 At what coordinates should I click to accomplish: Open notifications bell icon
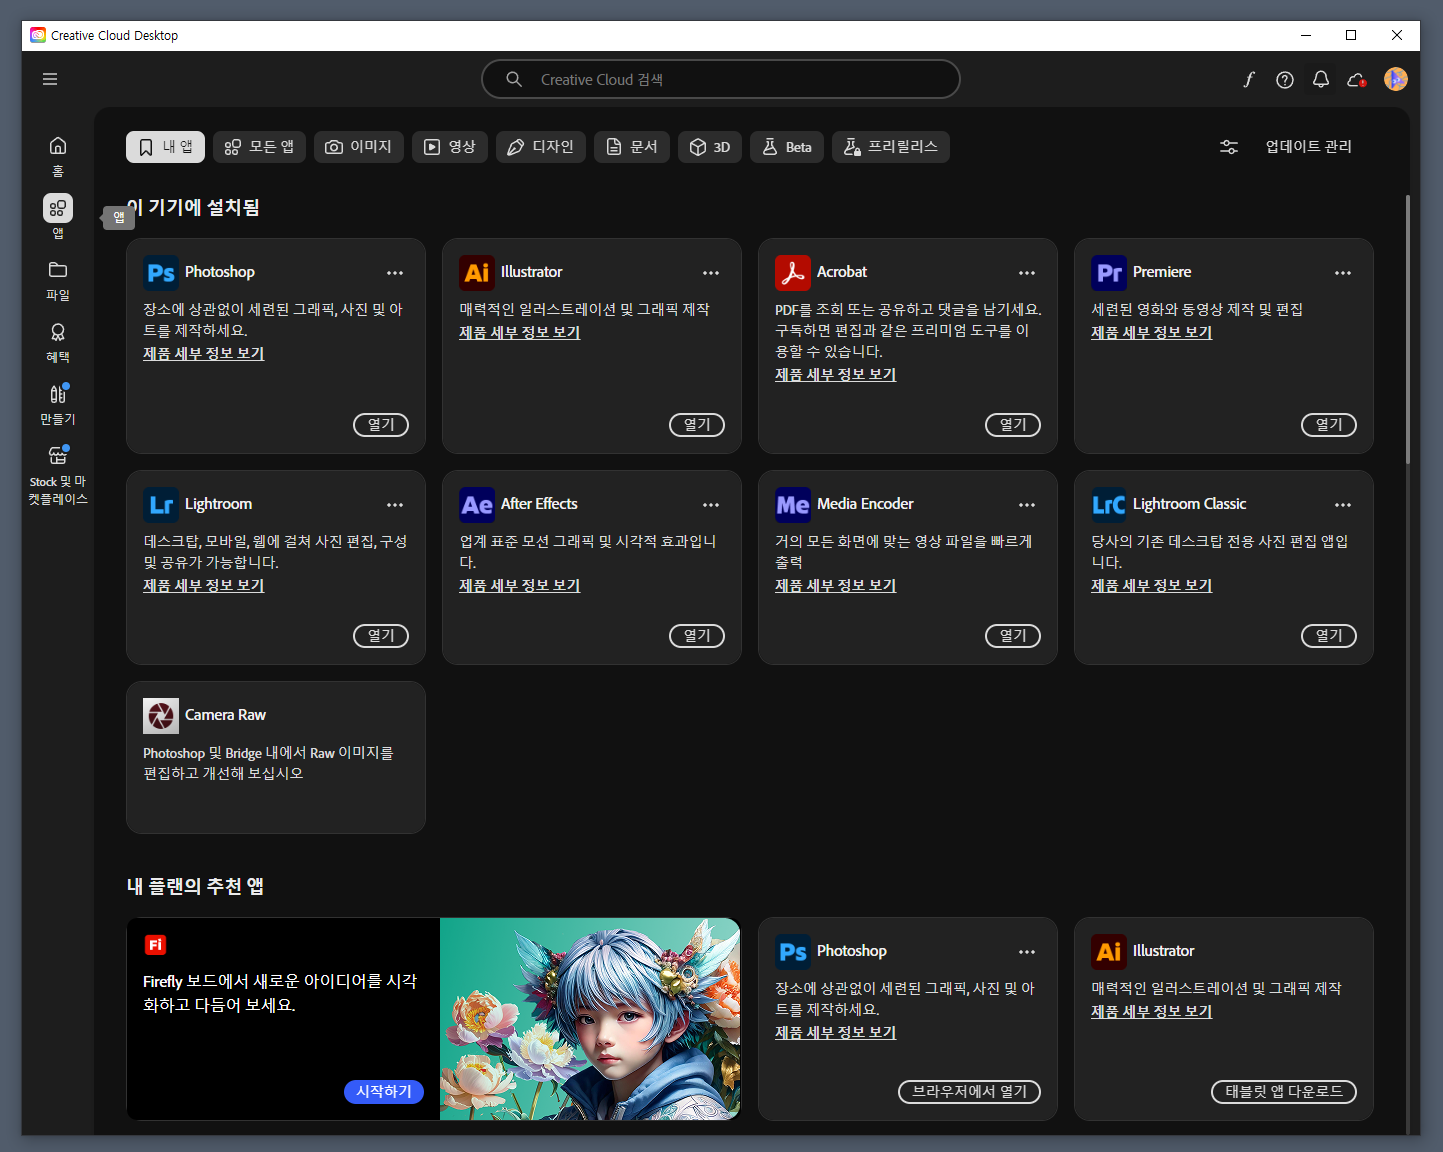1321,79
